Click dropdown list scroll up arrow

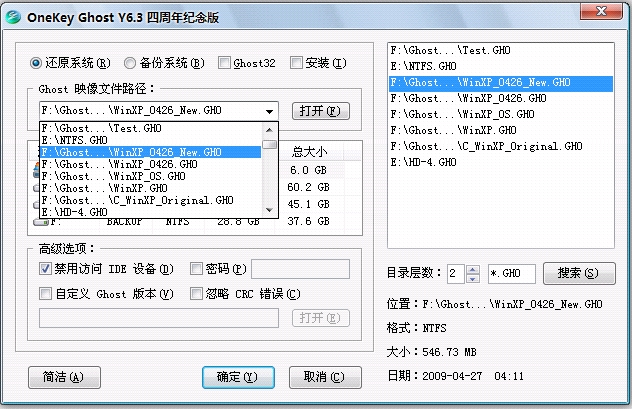(270, 130)
